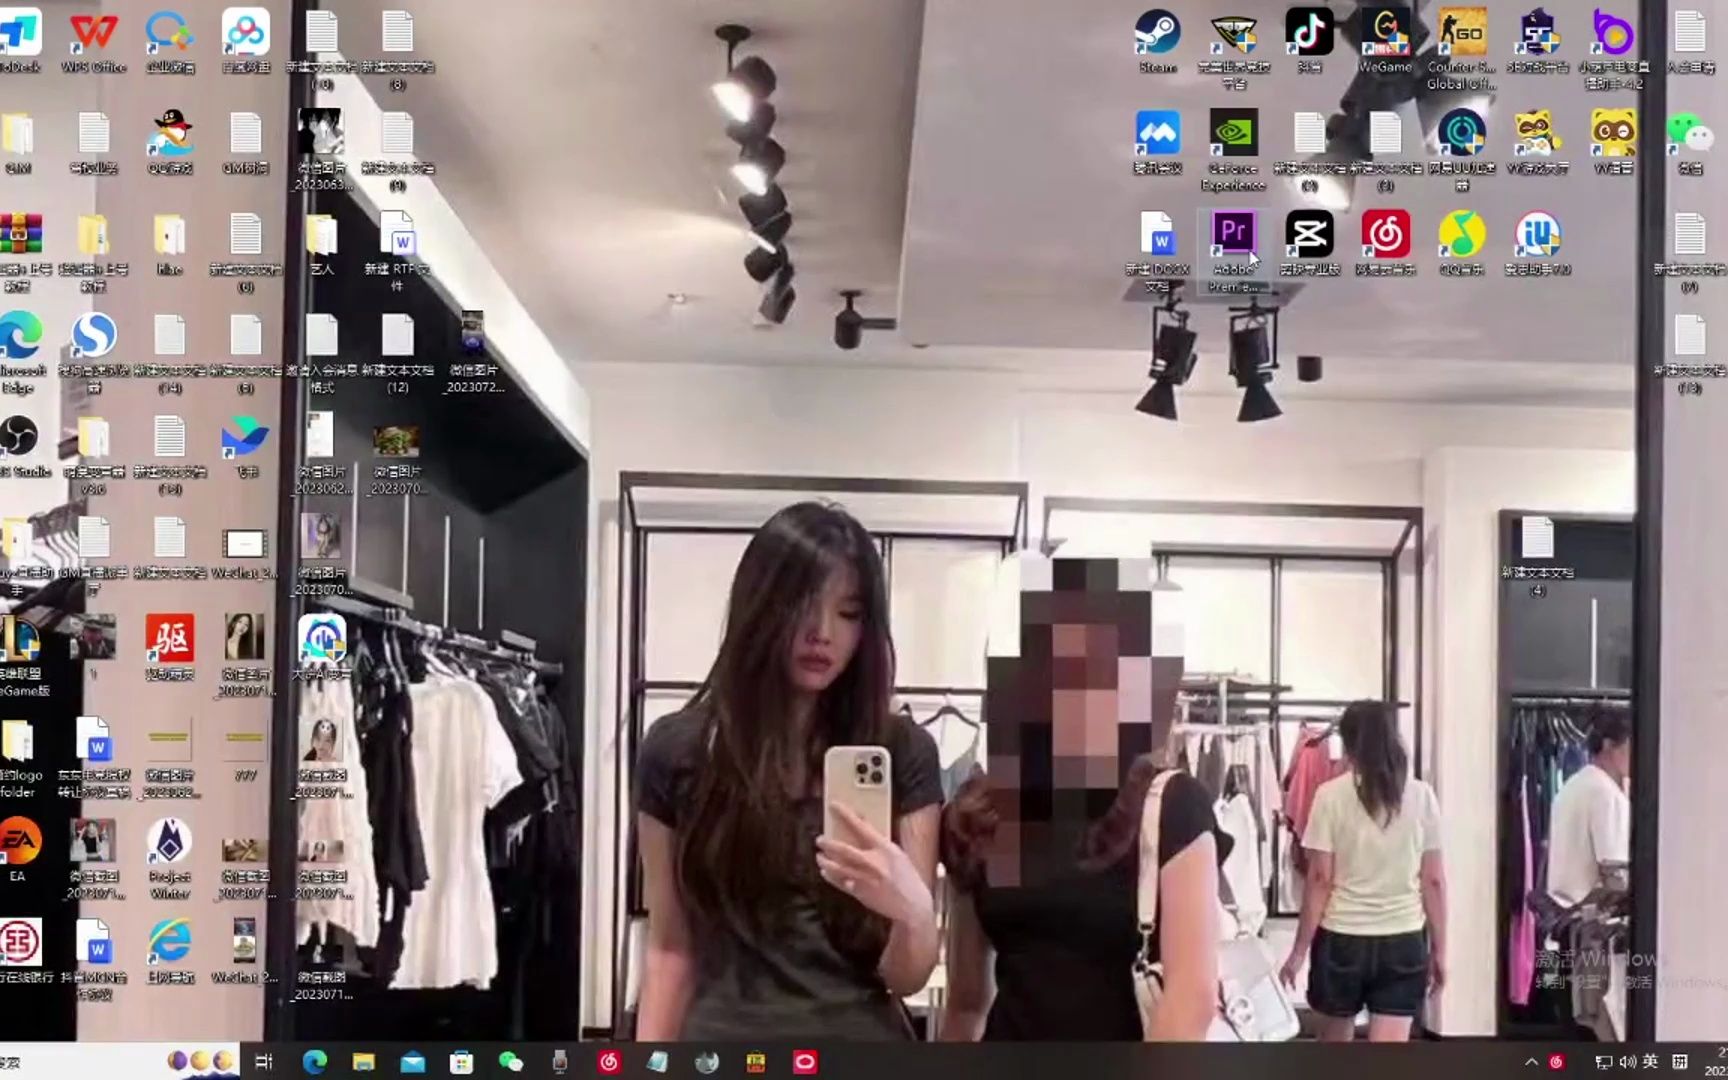This screenshot has height=1080, width=1728.
Task: Open NetEase Cloud Music in the taskbar
Action: click(x=608, y=1062)
